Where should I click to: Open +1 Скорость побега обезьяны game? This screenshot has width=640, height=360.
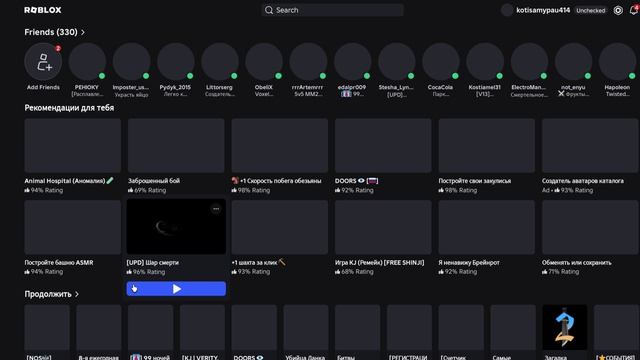(280, 146)
